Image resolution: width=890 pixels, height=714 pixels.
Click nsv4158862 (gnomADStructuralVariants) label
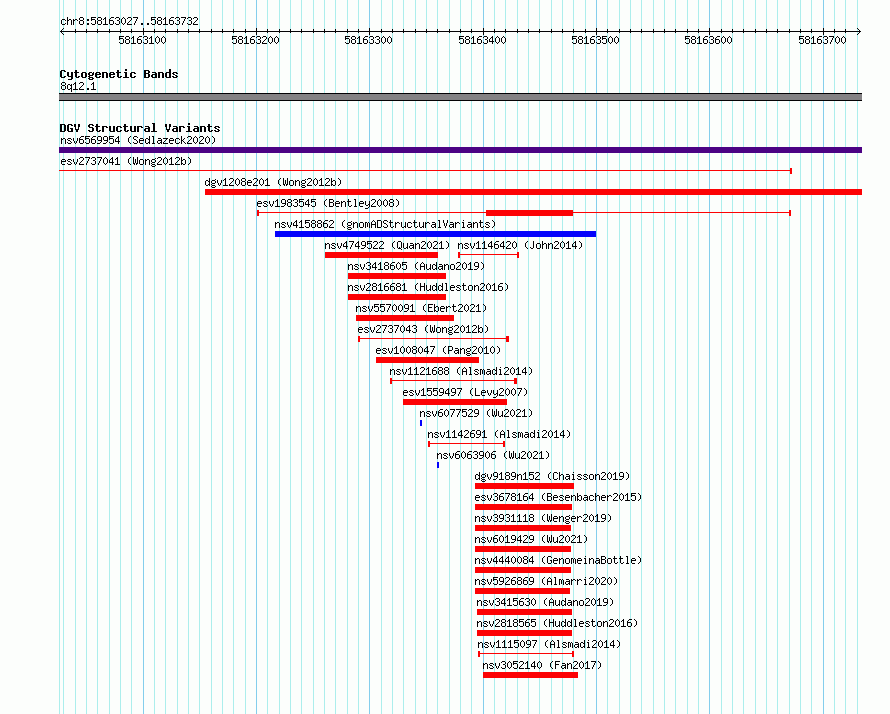coord(385,224)
